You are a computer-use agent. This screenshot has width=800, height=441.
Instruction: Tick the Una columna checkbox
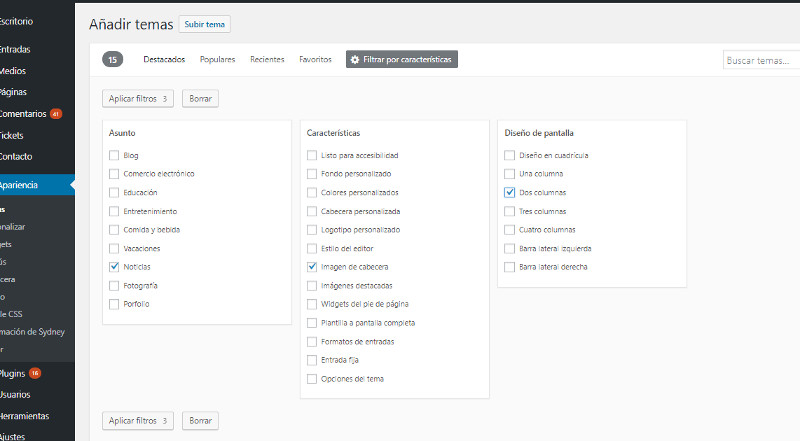509,174
